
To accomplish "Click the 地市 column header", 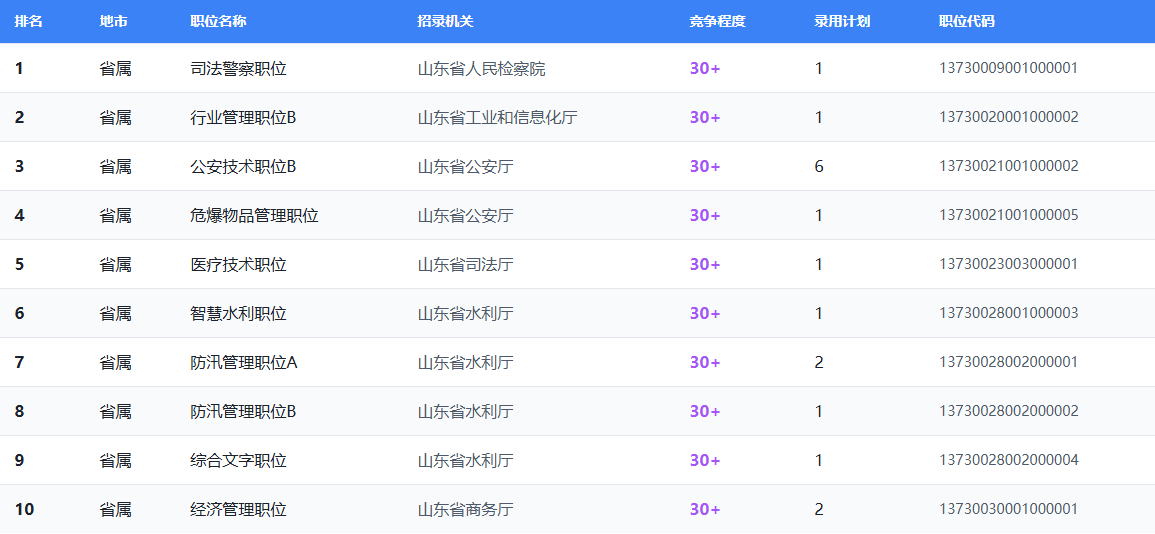I will coord(113,21).
